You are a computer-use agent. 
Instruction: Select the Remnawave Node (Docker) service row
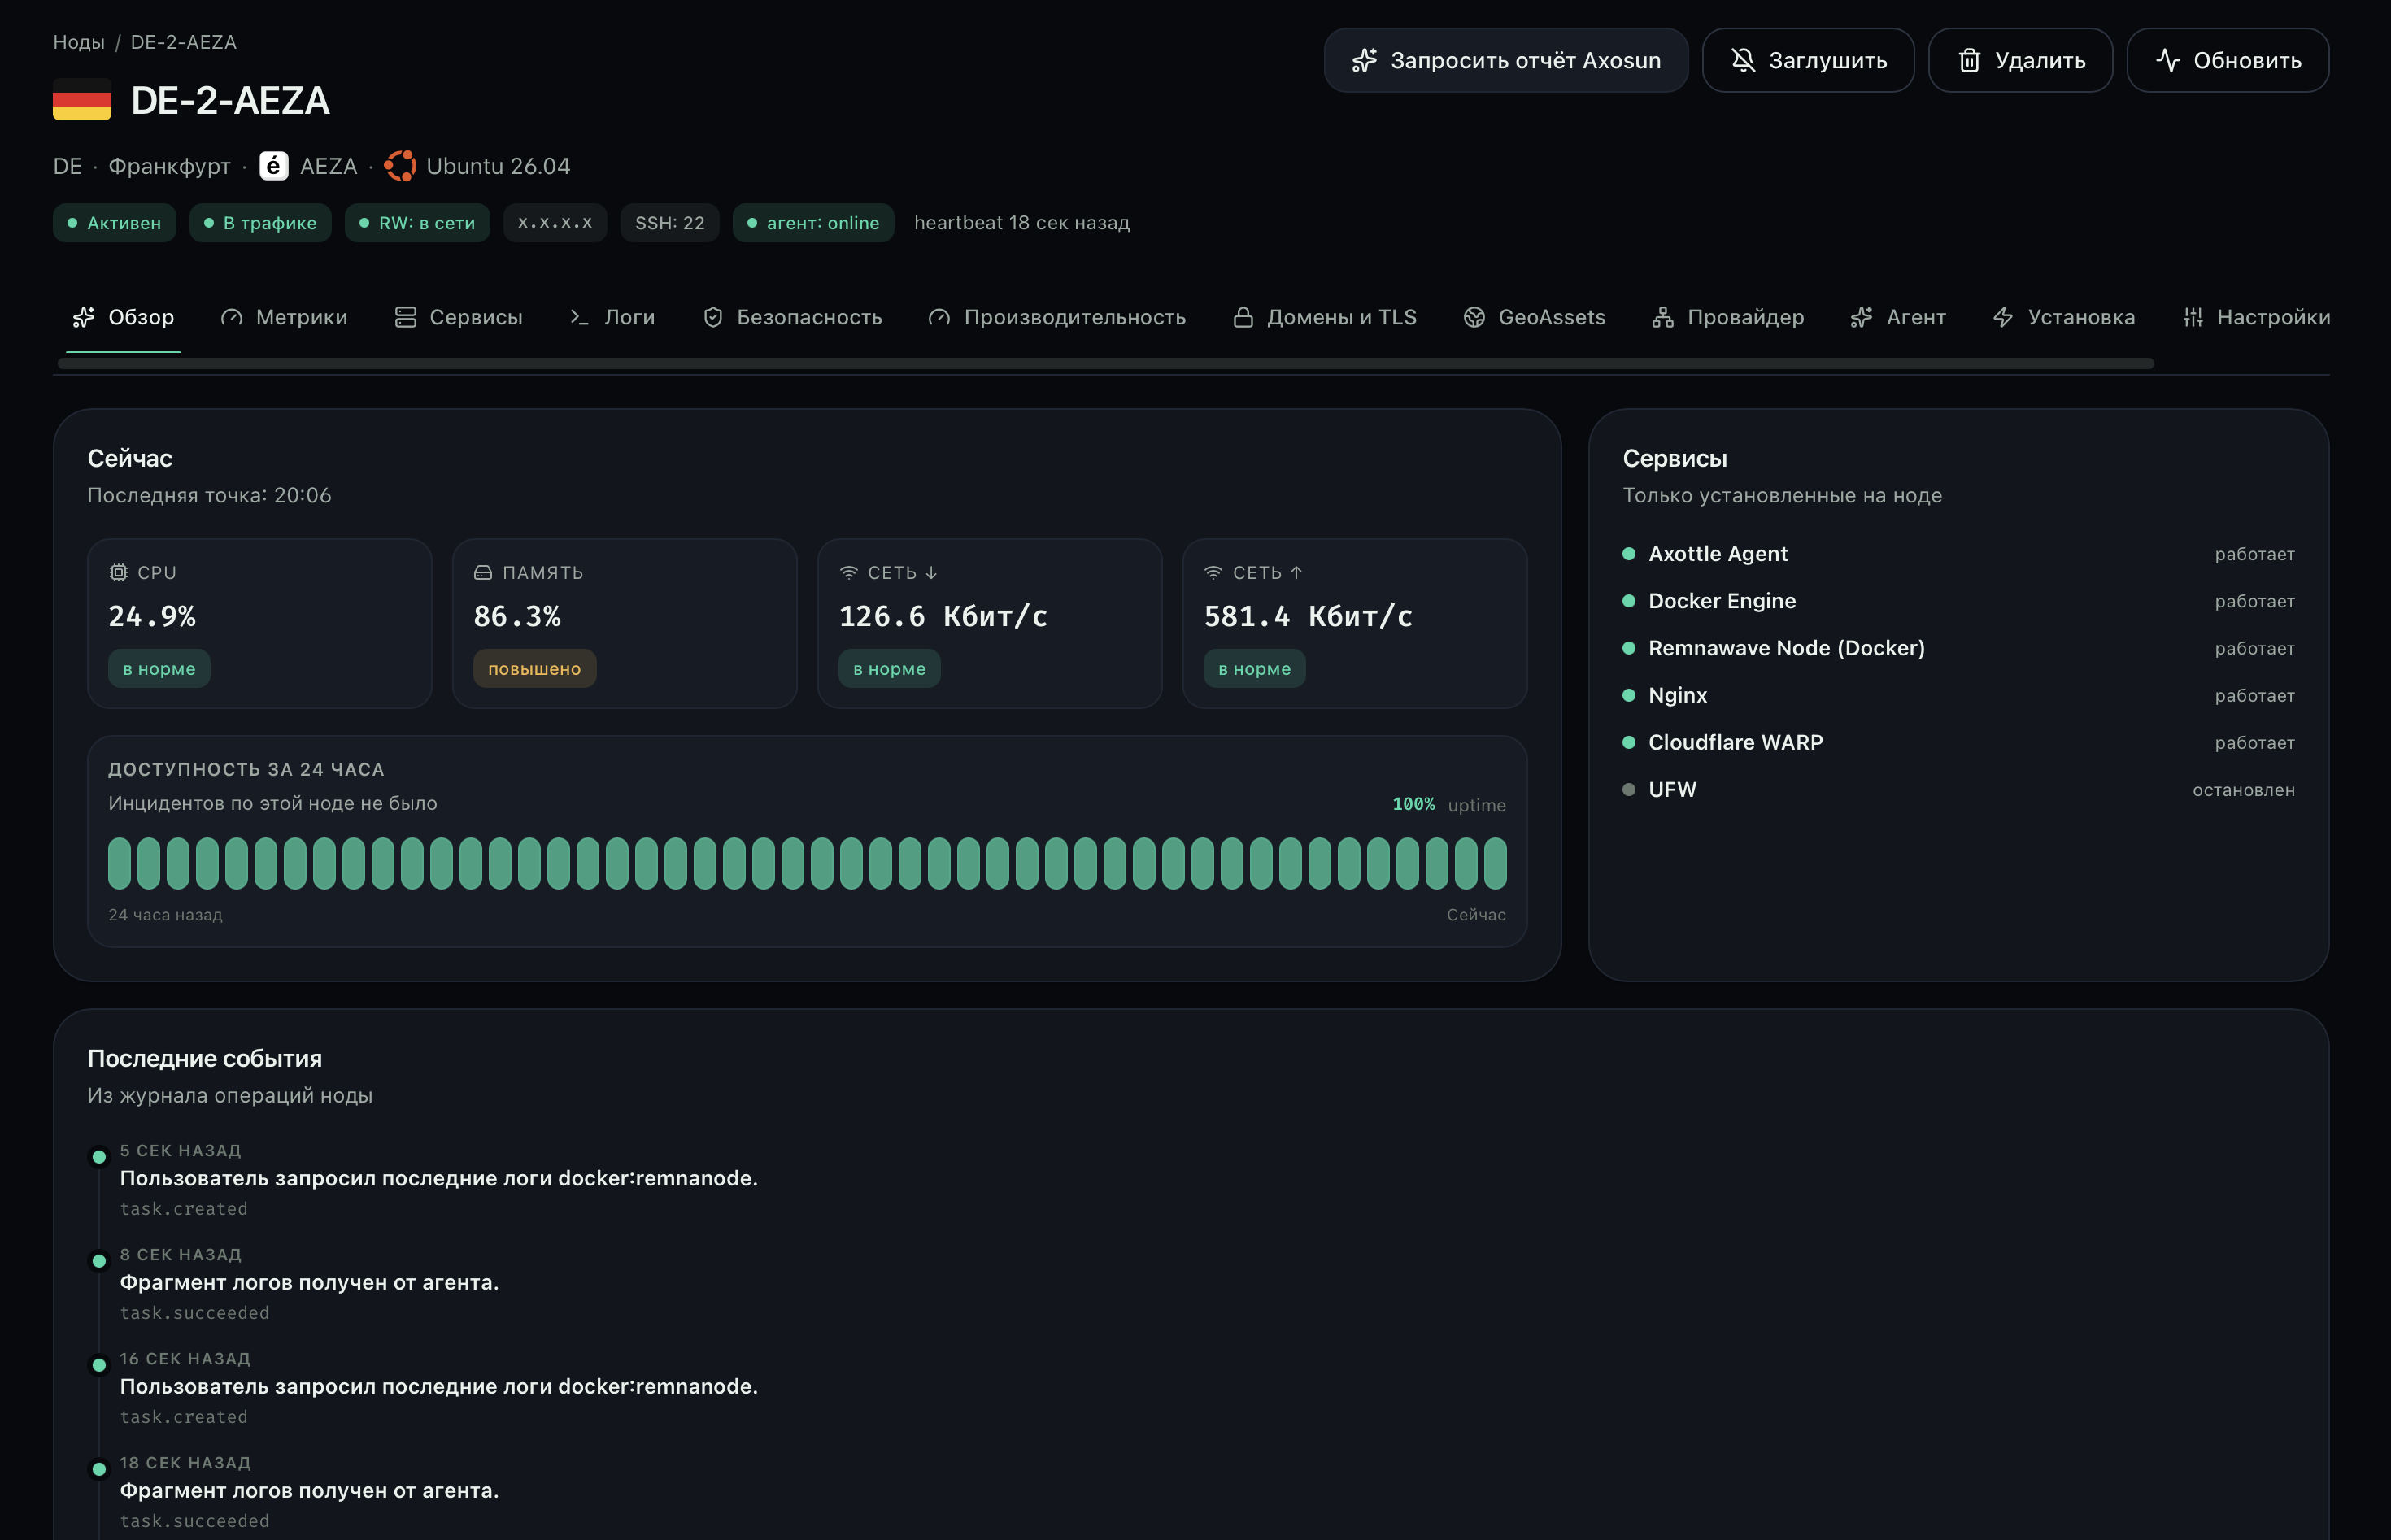click(x=1958, y=648)
